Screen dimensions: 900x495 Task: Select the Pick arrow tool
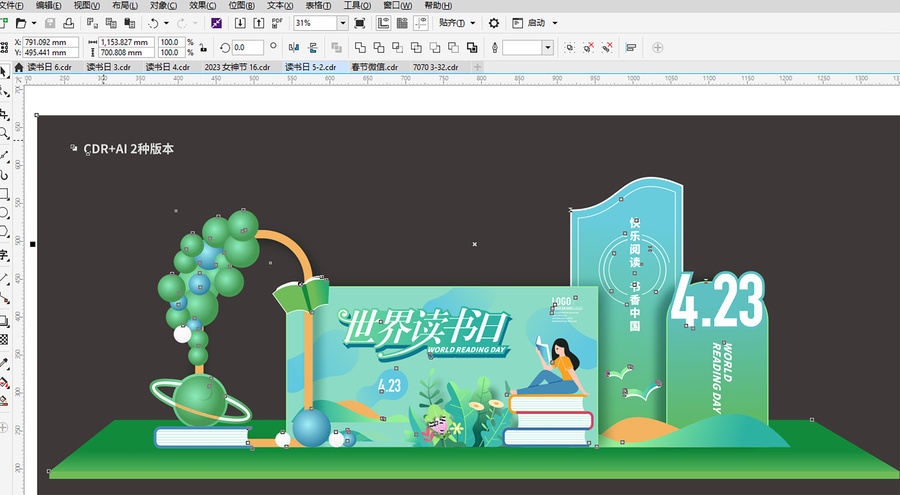(x=4, y=71)
